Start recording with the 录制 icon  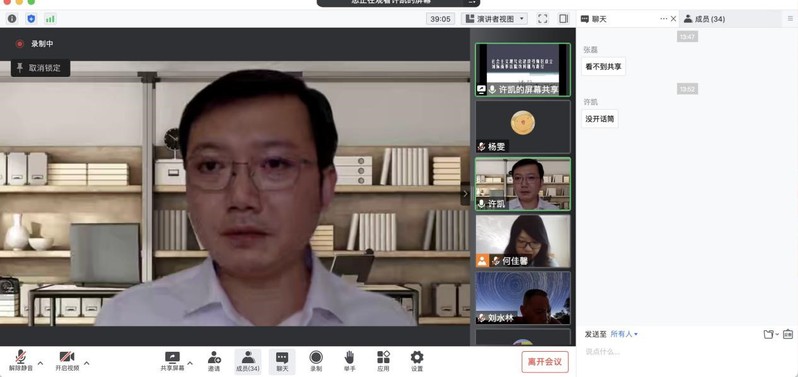[x=316, y=361]
